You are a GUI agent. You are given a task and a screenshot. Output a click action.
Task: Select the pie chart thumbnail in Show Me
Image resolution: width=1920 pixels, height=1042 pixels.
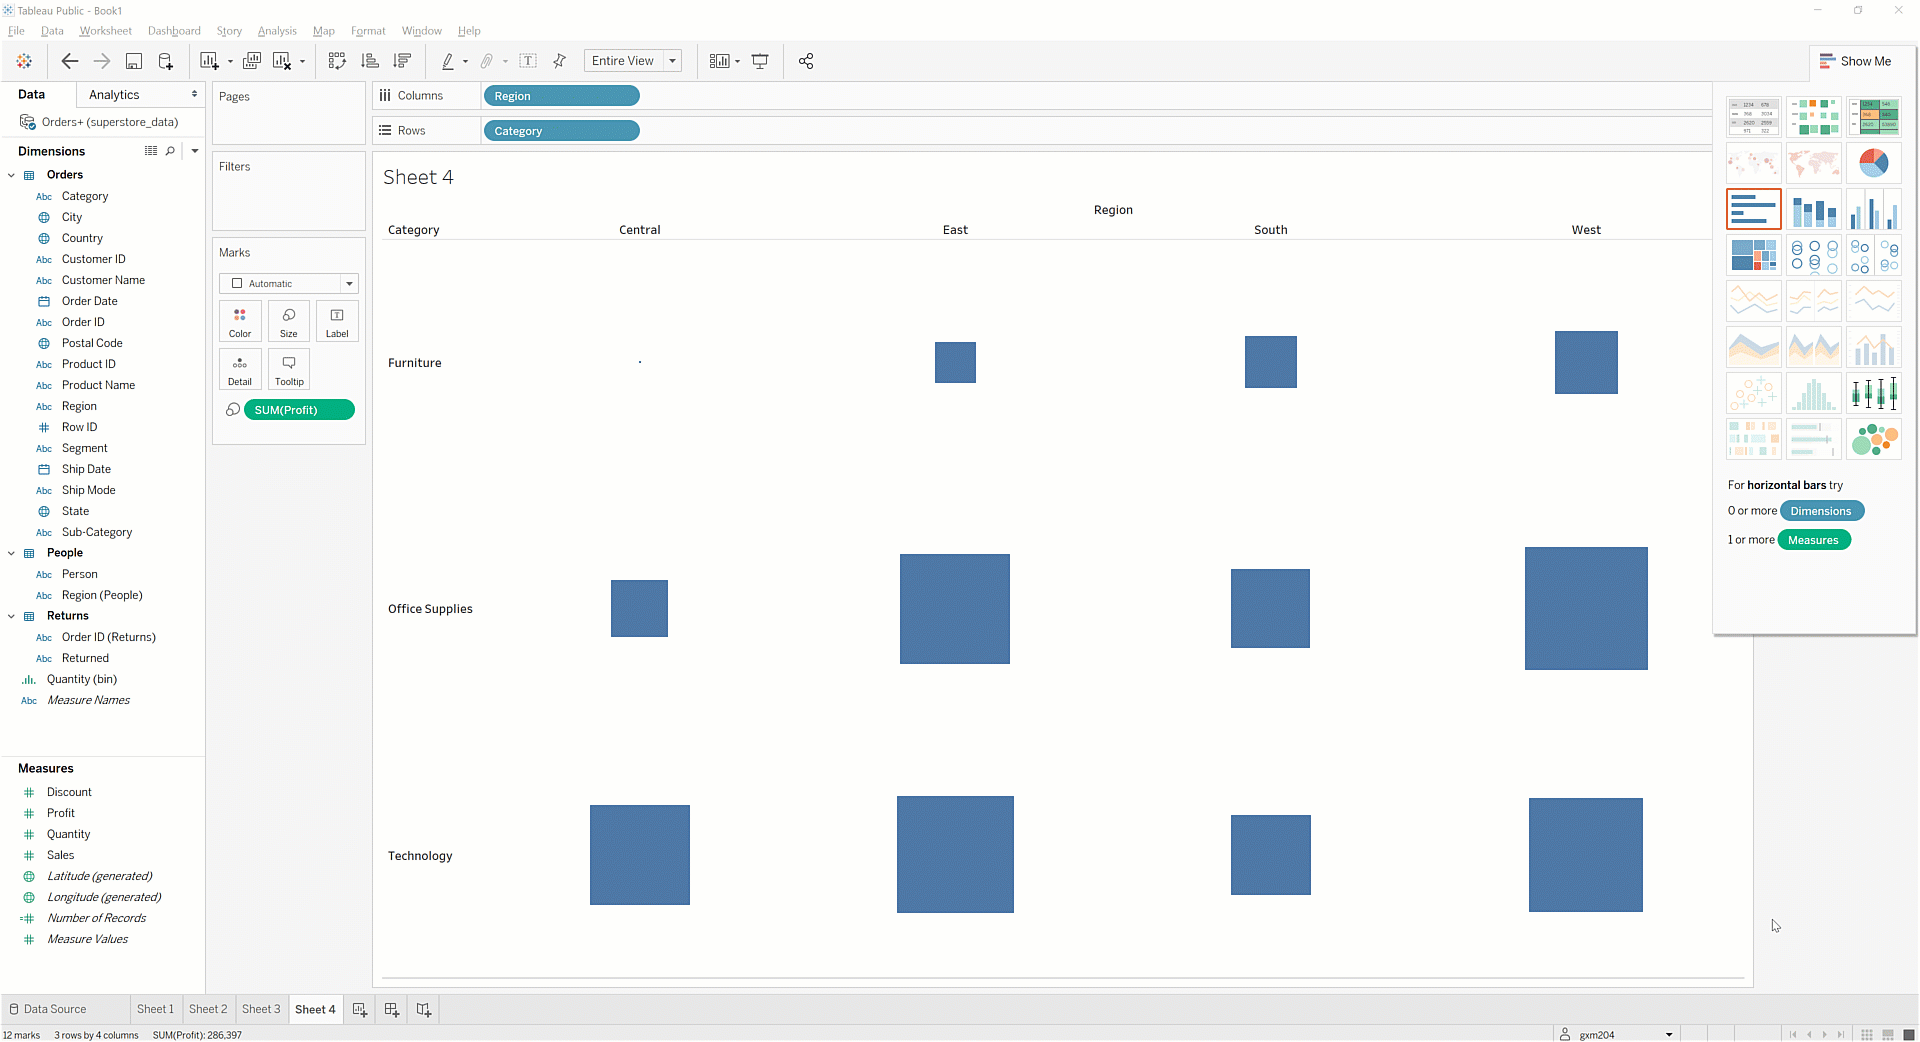(1873, 163)
